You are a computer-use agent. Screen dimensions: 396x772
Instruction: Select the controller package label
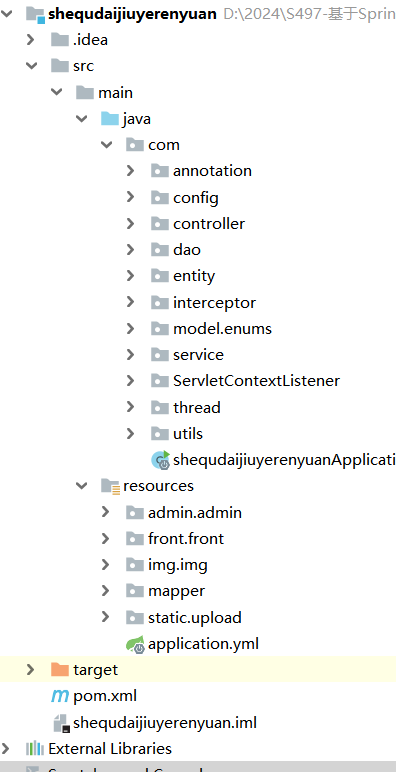click(x=209, y=223)
